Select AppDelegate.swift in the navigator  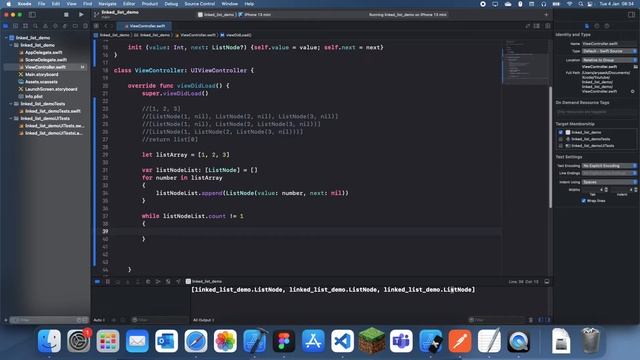point(44,52)
